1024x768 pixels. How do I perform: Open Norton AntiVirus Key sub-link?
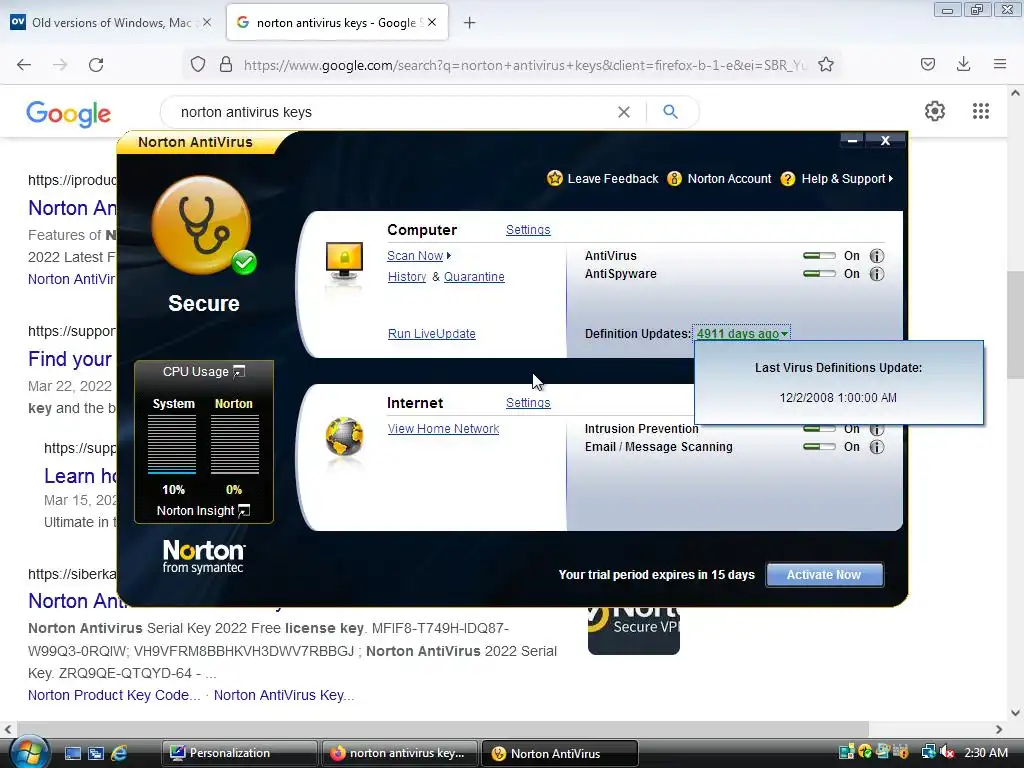click(x=284, y=695)
